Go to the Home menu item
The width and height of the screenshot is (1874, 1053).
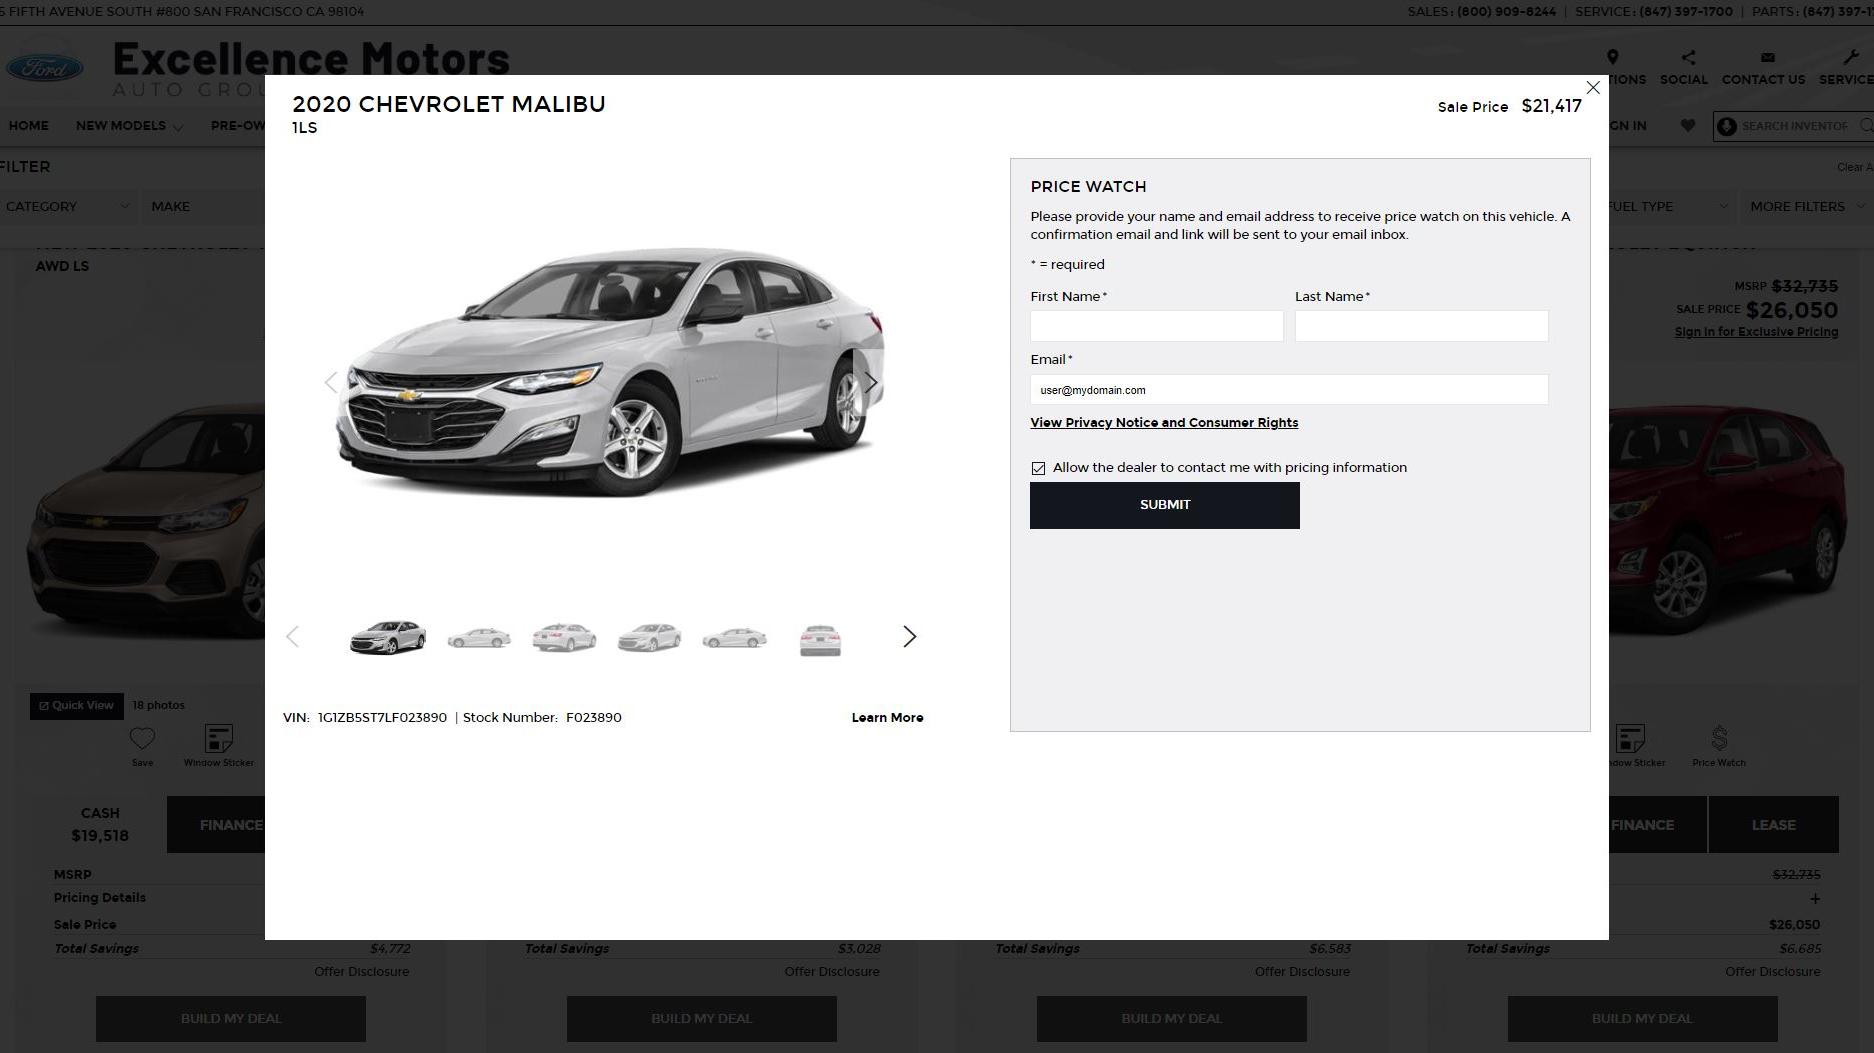28,126
